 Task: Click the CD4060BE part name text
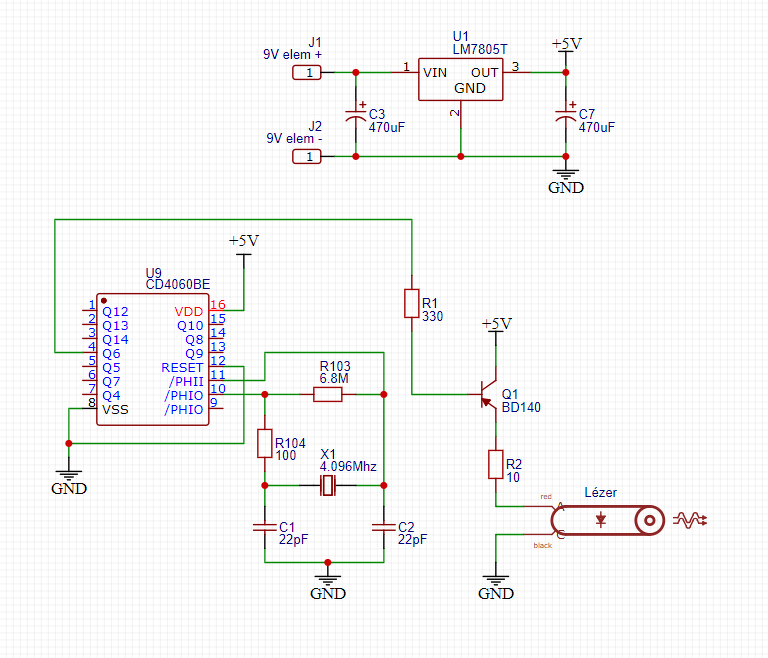pos(178,285)
